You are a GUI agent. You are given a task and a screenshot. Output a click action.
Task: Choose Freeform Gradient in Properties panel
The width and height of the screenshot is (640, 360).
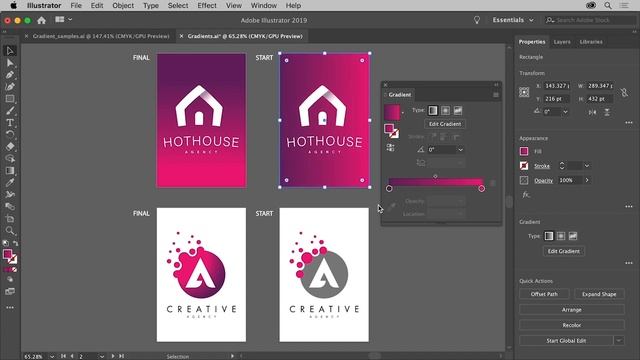click(573, 236)
